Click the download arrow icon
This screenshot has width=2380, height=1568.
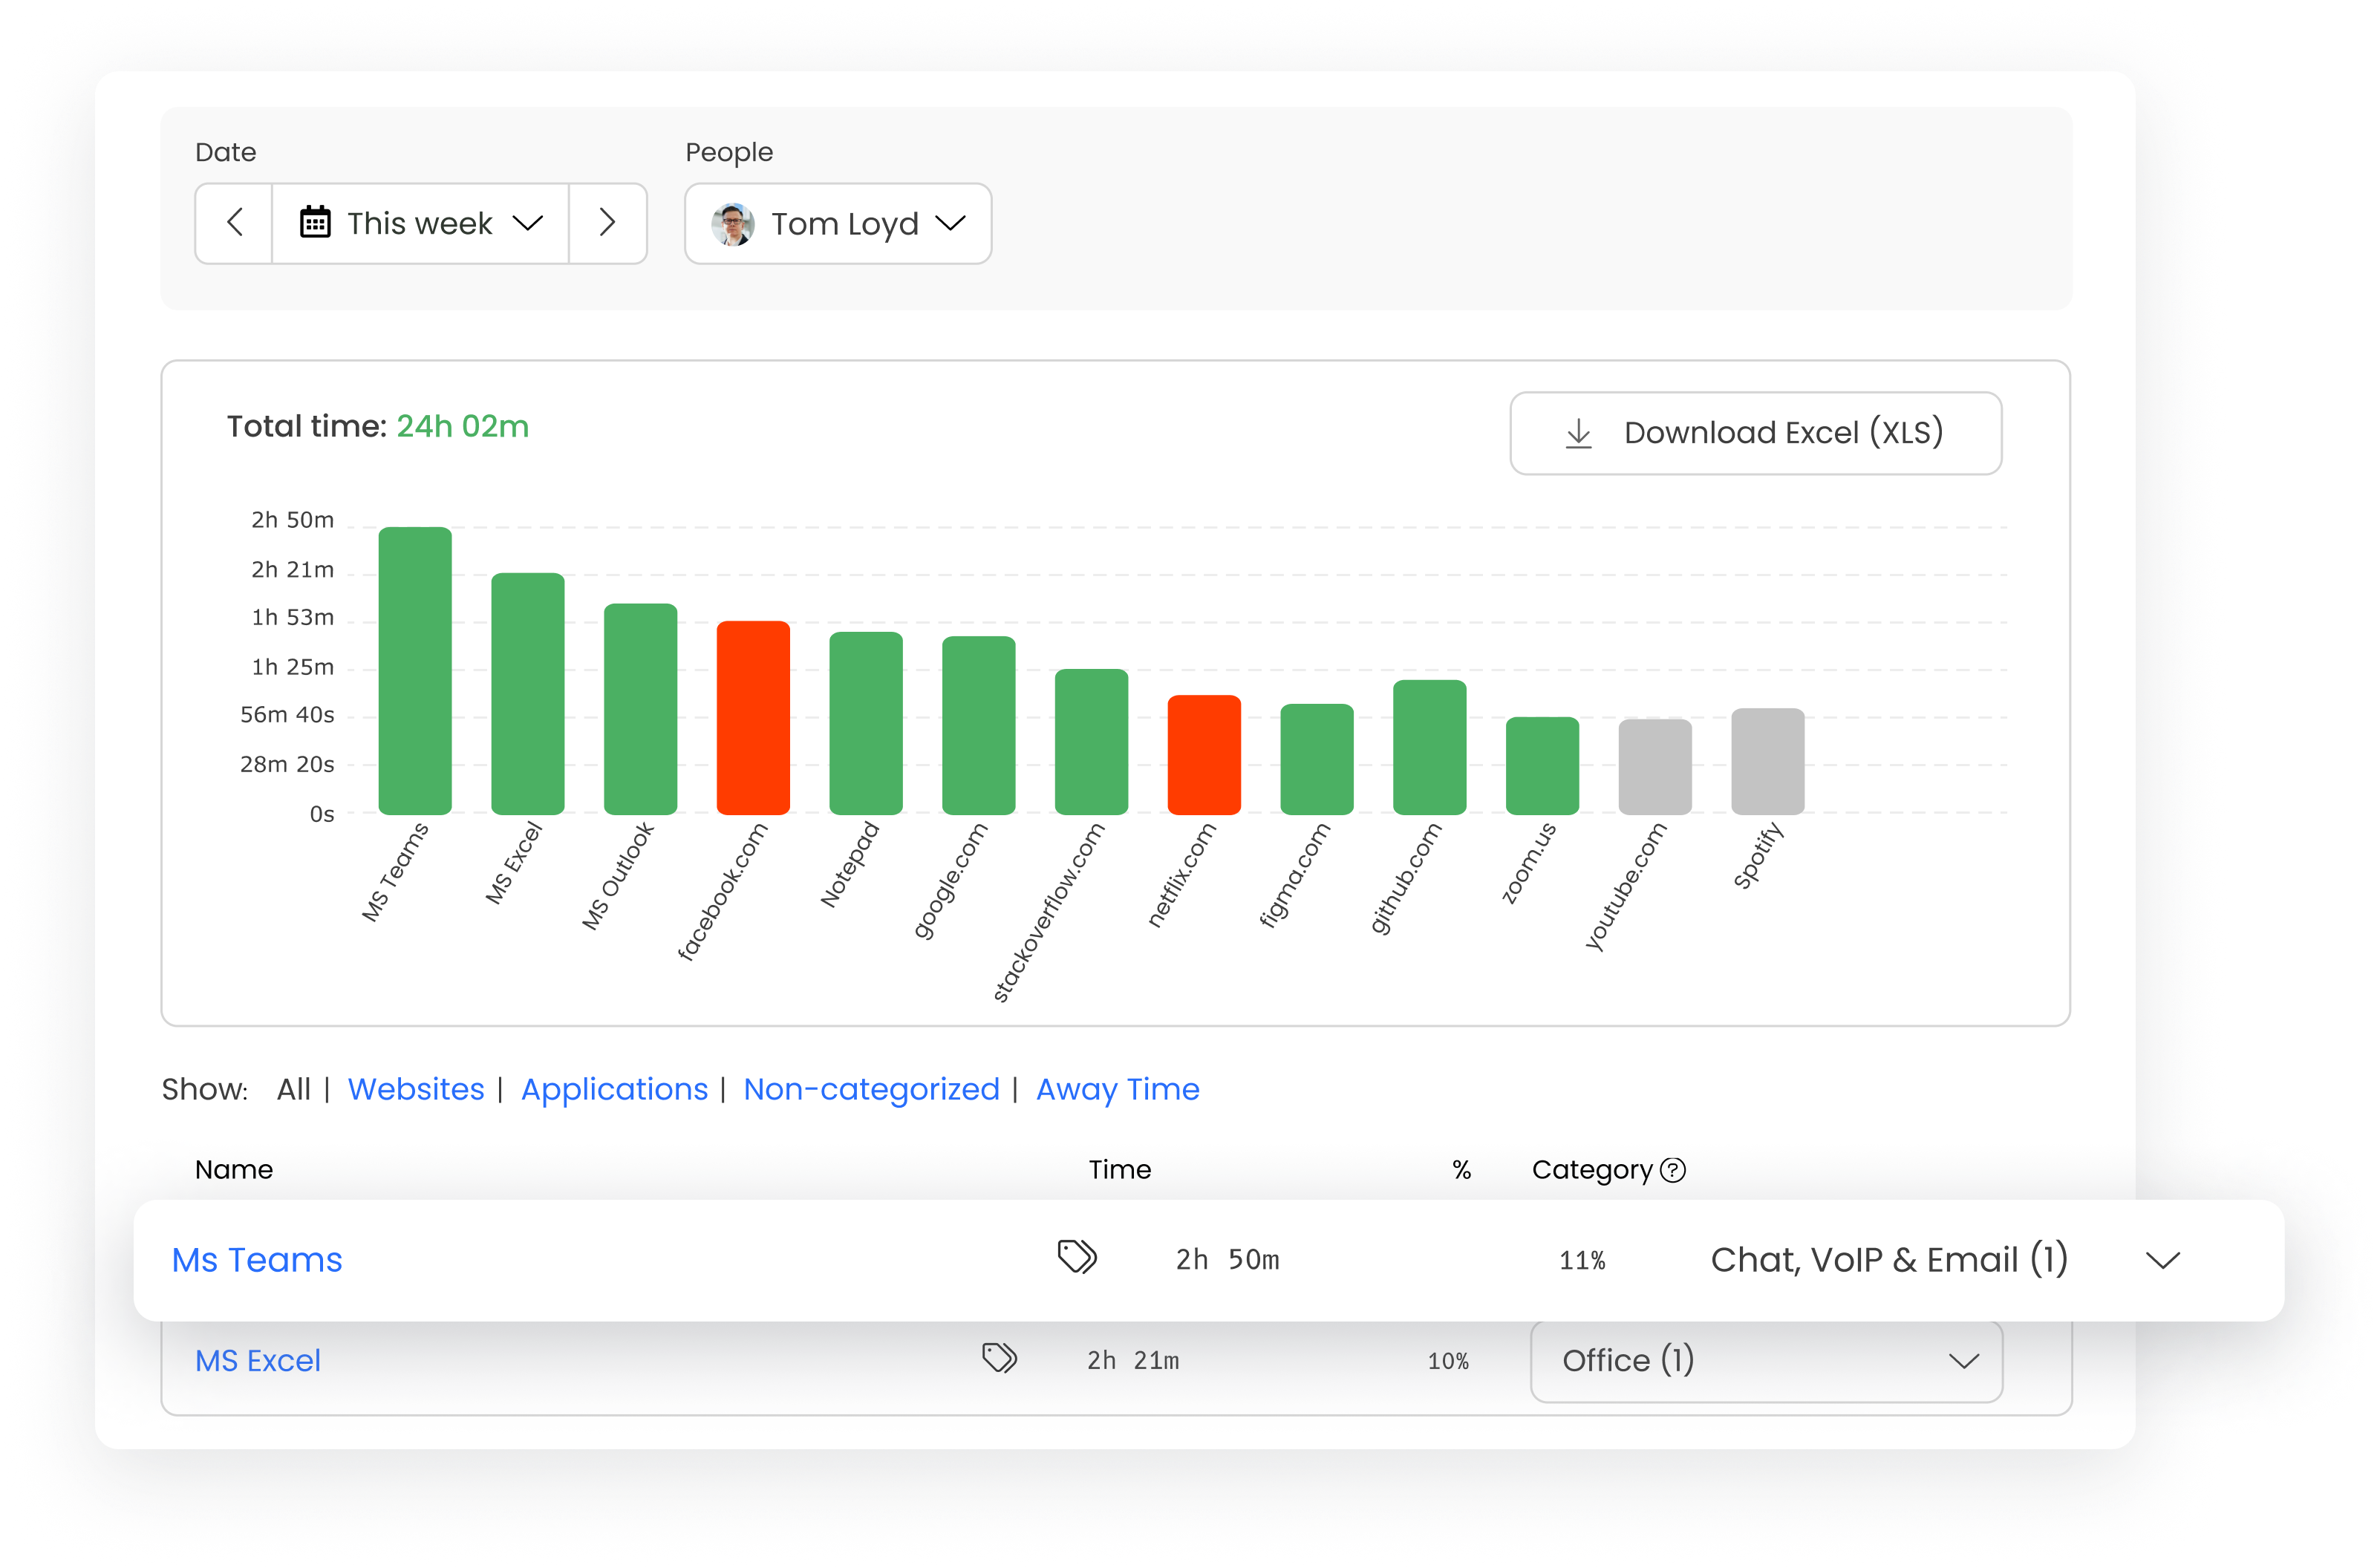tap(1578, 434)
